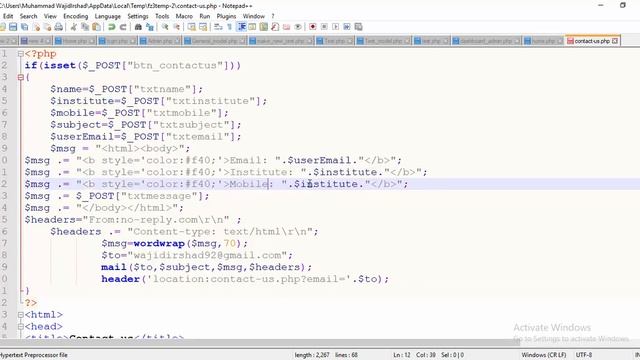This screenshot has width=640, height=360.
Task: Click the Close All toolbar icon
Action: 47,27
